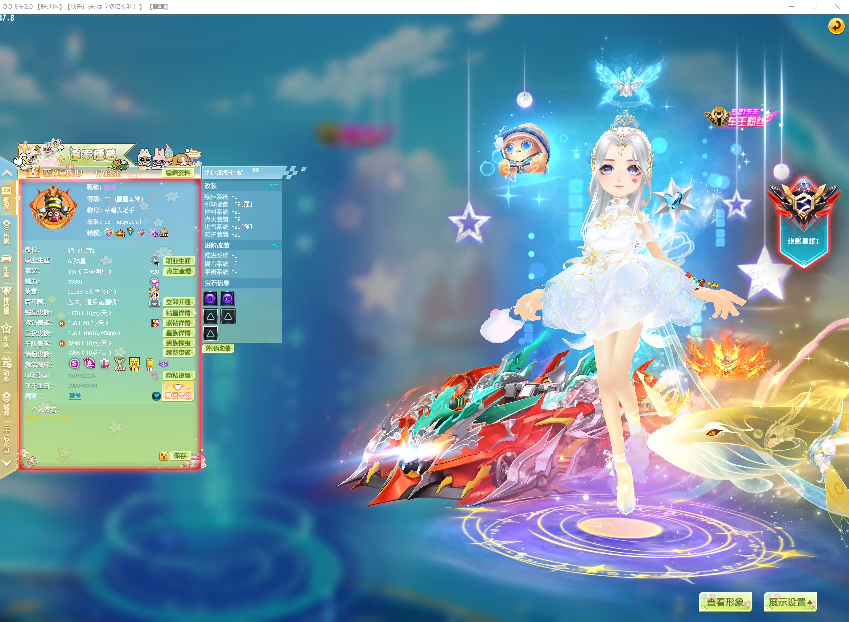This screenshot has width=849, height=622.
Task: Click the 职业生涯 career button
Action: point(178,261)
